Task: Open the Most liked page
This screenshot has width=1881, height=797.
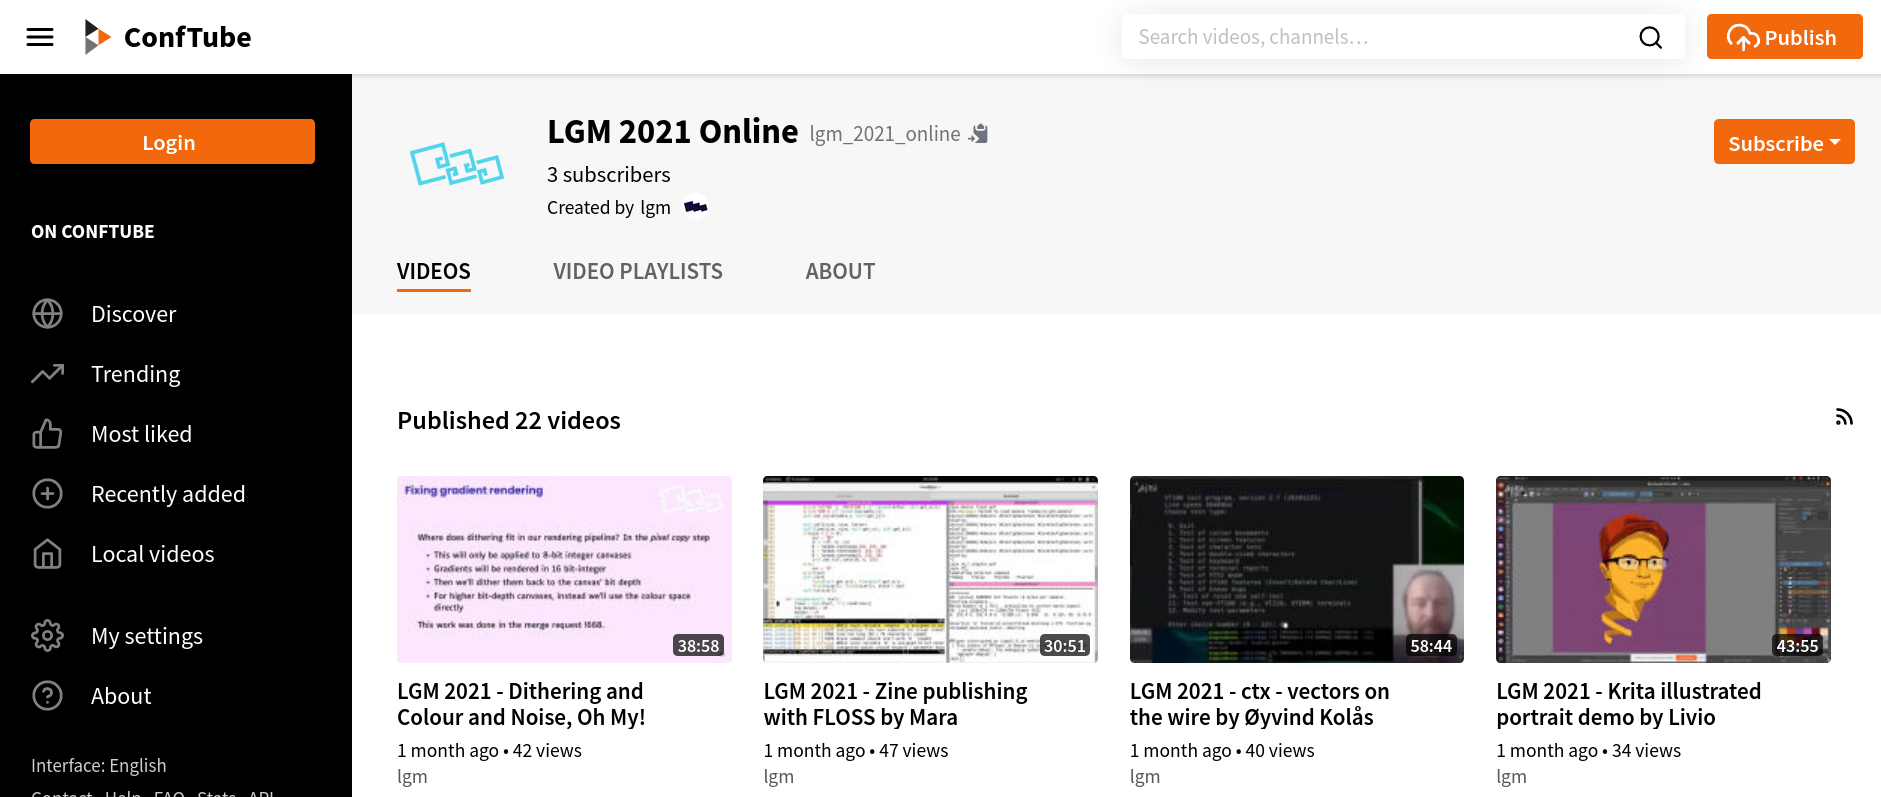Action: click(141, 434)
